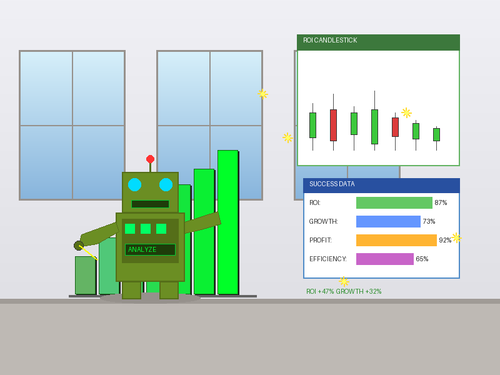Click the robot's right cyan eye
Image resolution: width=500 pixels, height=375 pixels.
(166, 185)
